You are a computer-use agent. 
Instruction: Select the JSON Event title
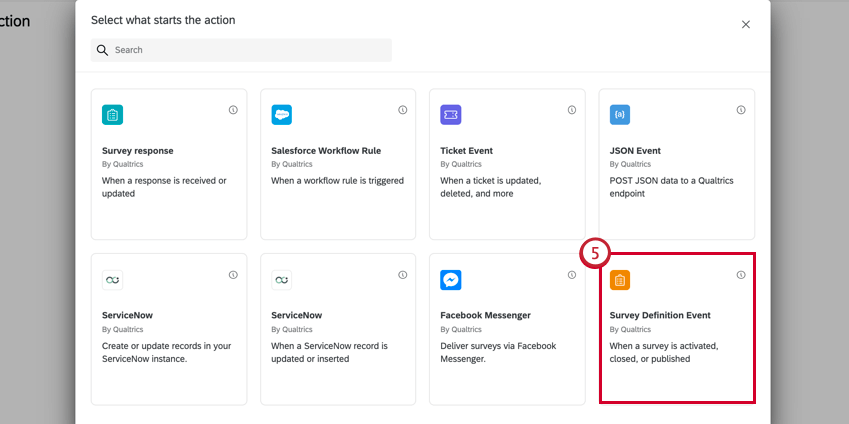pyautogui.click(x=635, y=151)
